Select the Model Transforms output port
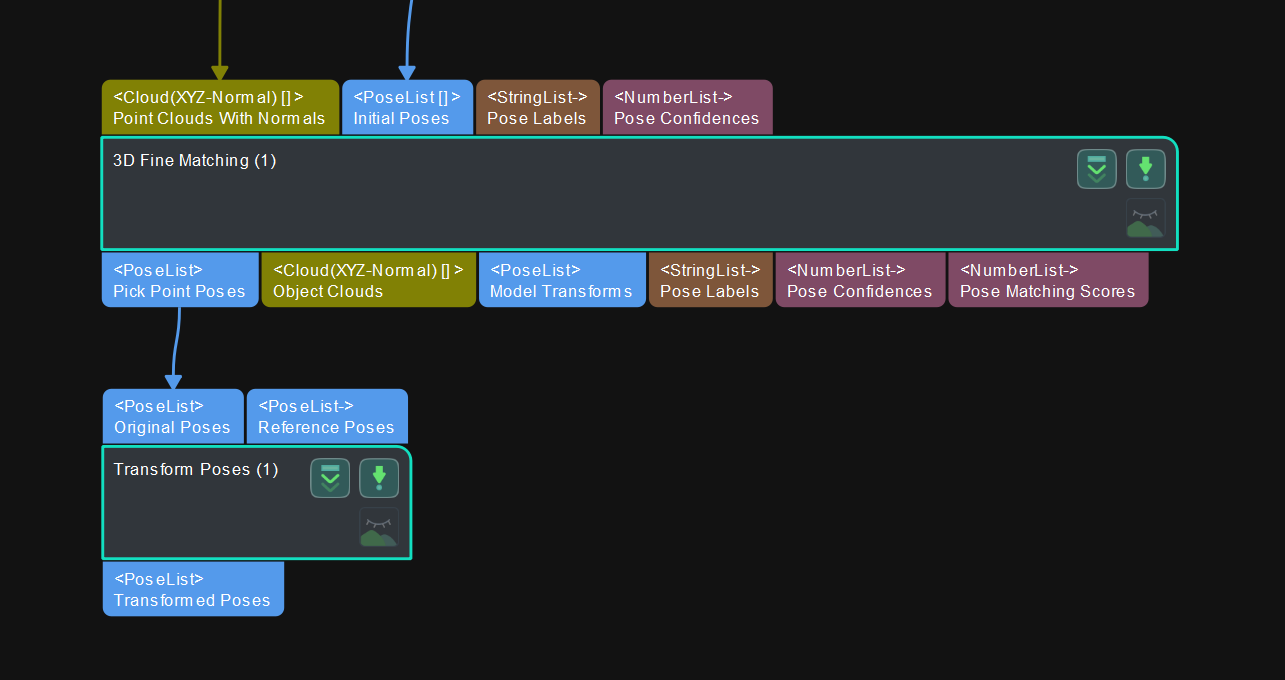 562,280
